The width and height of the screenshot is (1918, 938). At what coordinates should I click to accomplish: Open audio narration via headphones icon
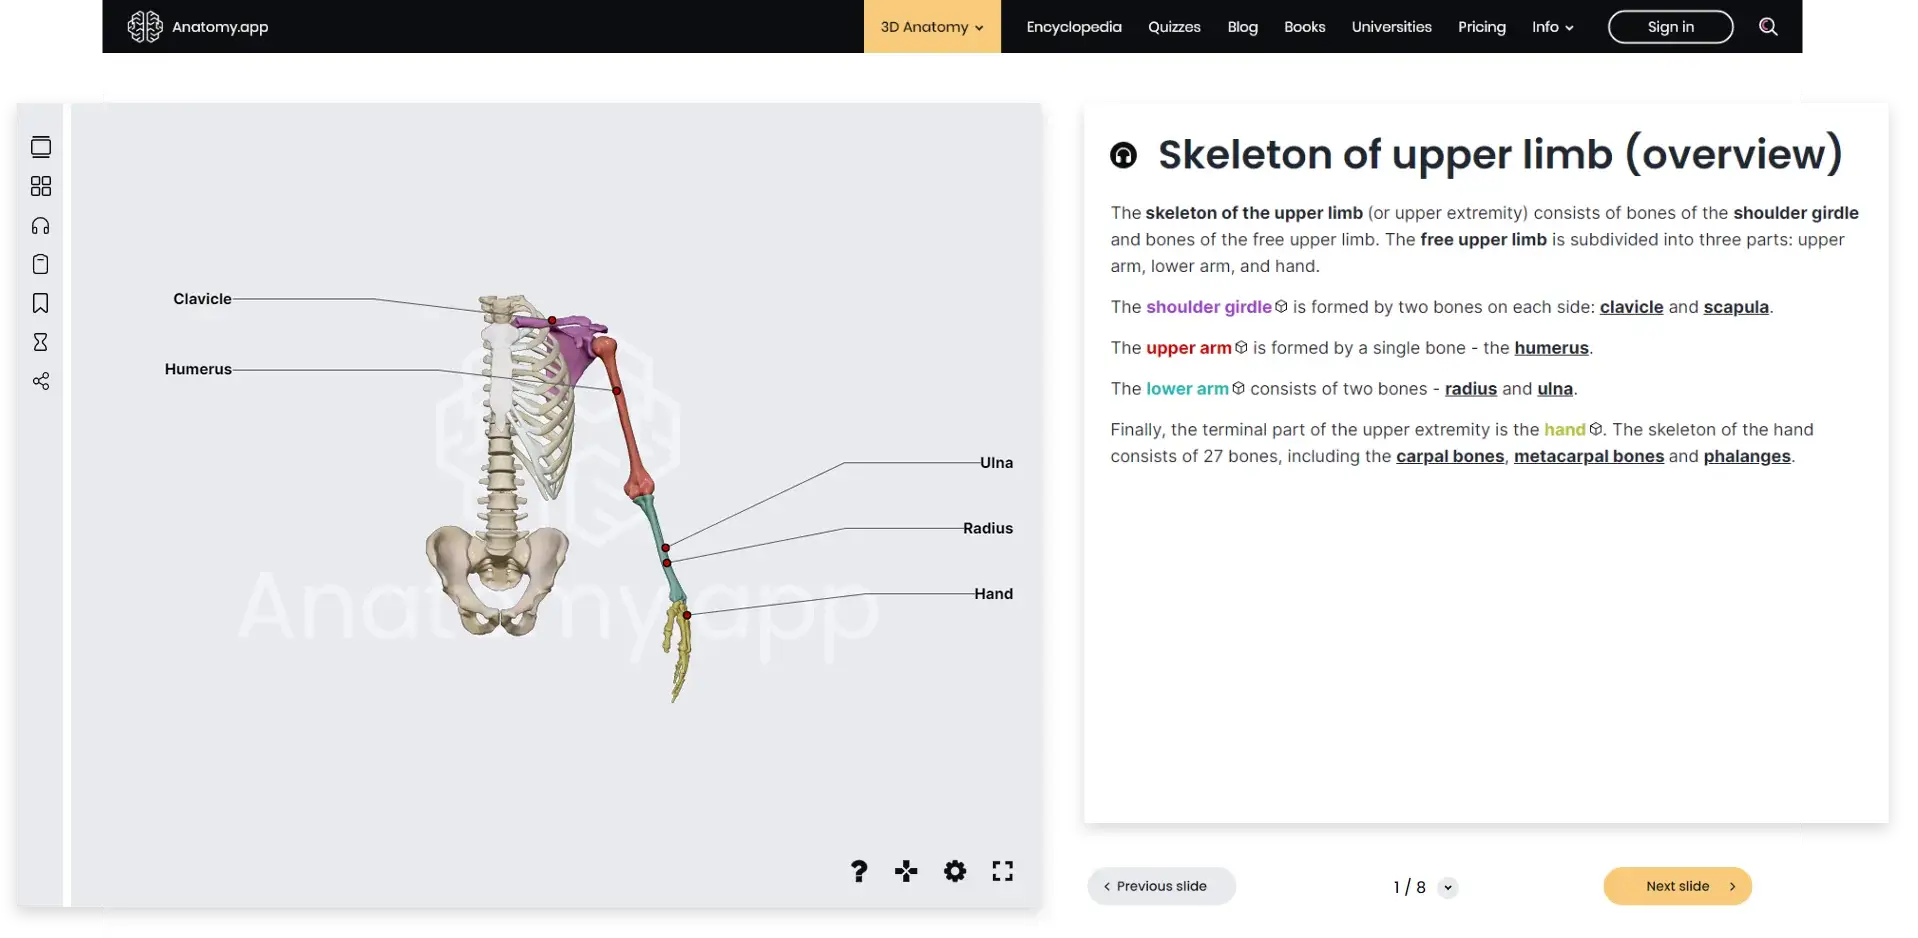point(41,225)
